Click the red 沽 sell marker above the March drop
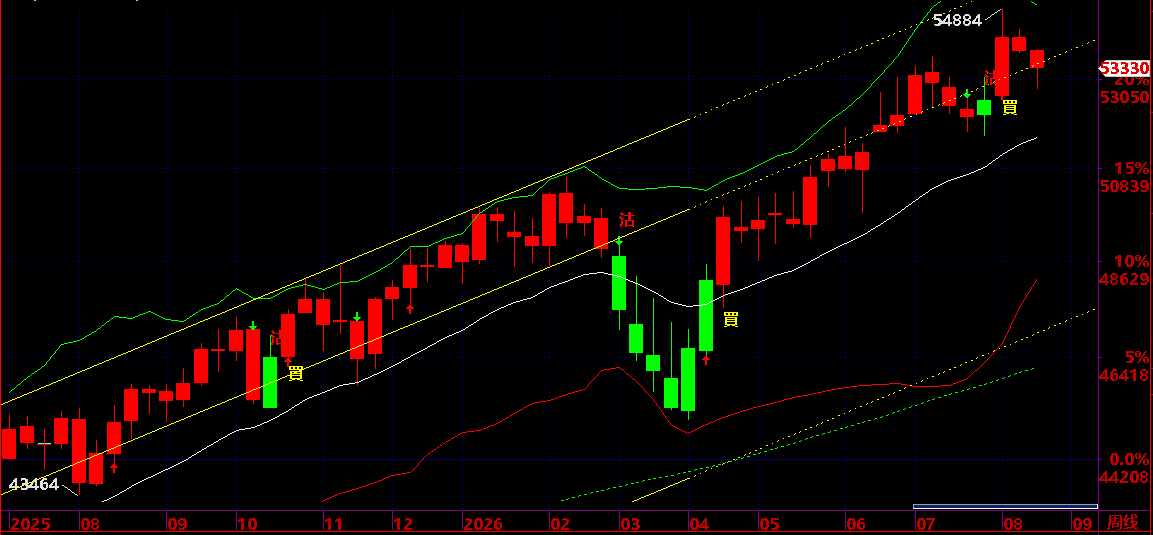This screenshot has width=1153, height=535. click(627, 219)
